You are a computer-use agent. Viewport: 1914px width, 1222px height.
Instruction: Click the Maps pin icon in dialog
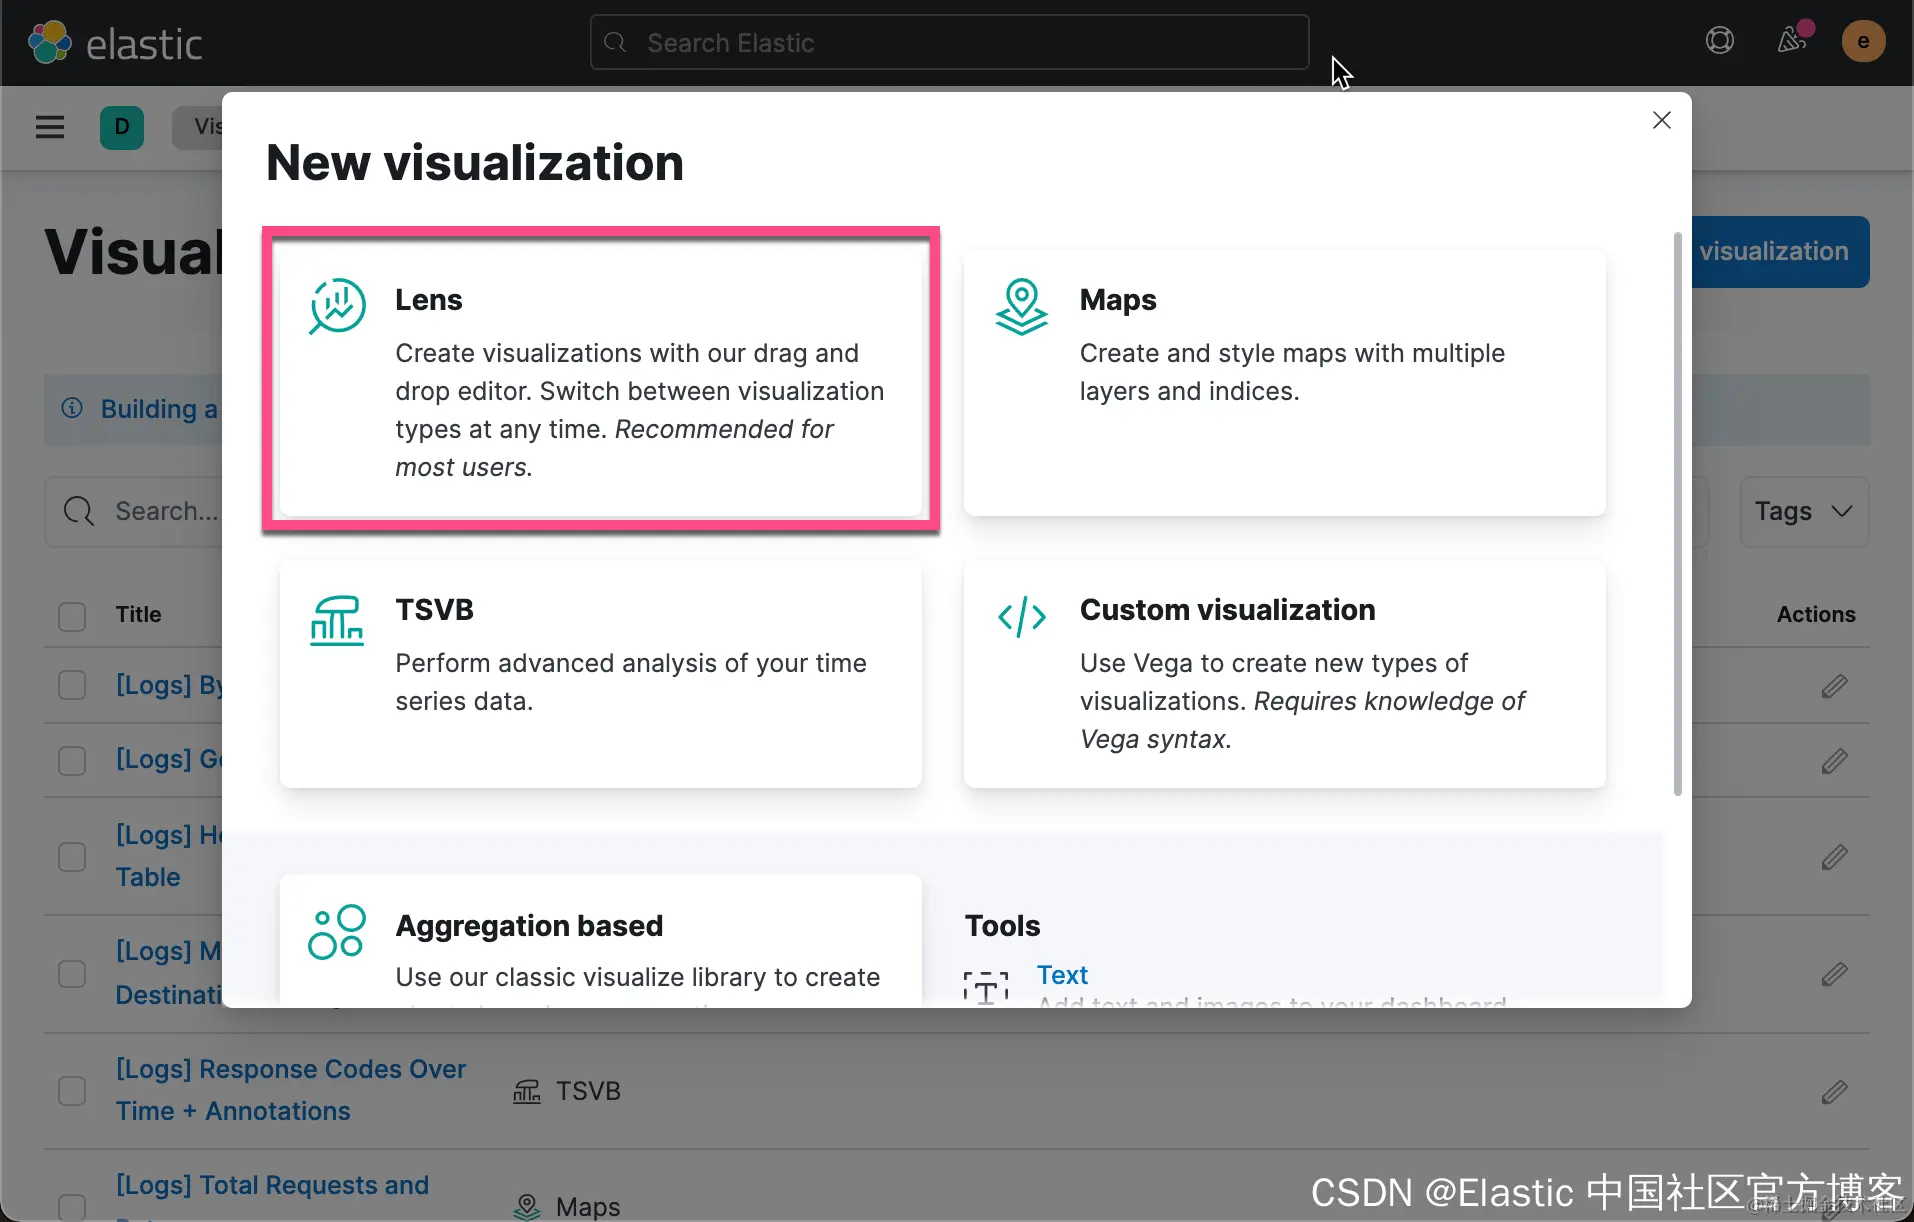1022,306
